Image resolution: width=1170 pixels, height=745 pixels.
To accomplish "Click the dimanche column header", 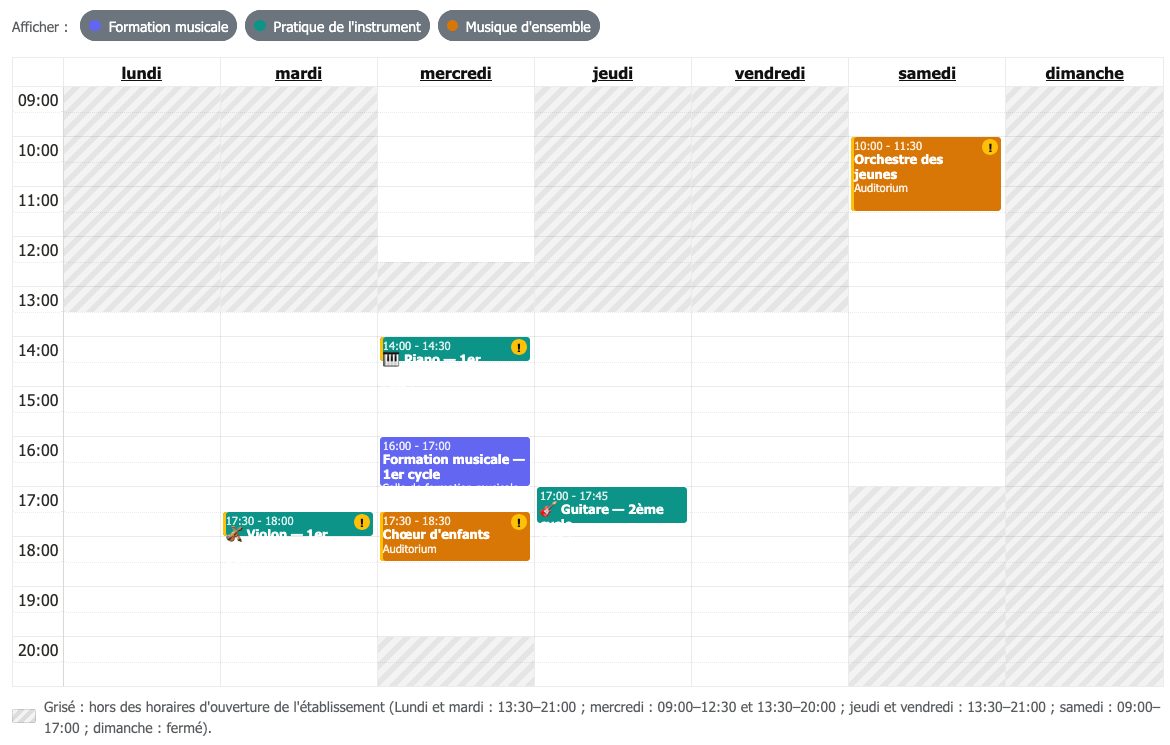I will tap(1084, 73).
